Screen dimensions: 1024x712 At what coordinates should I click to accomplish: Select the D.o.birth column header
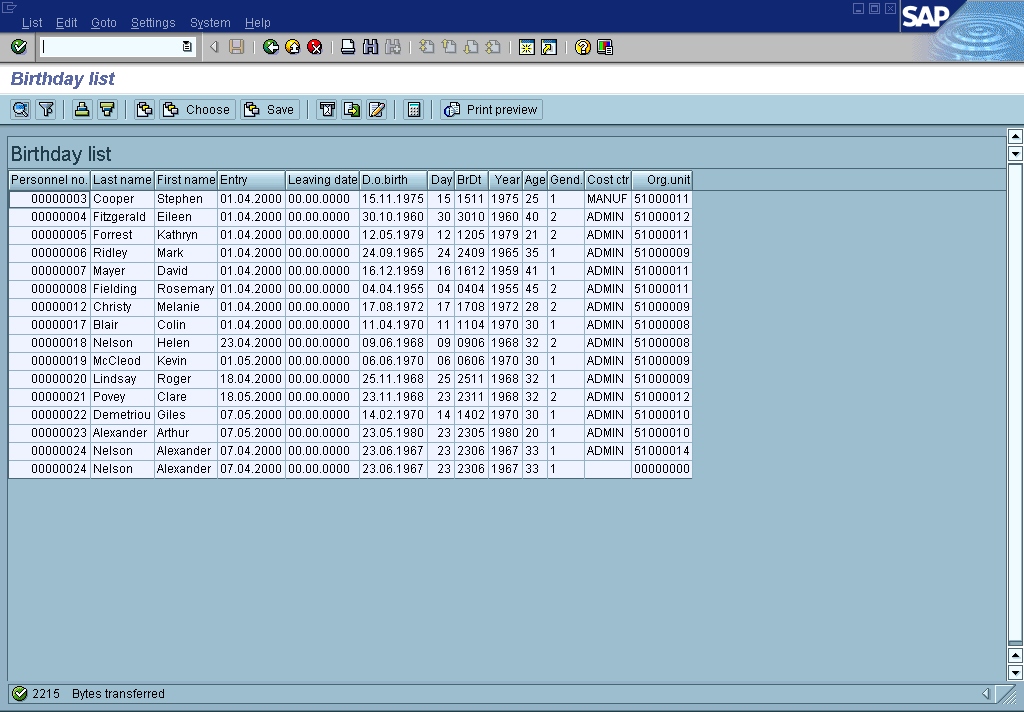(x=393, y=180)
